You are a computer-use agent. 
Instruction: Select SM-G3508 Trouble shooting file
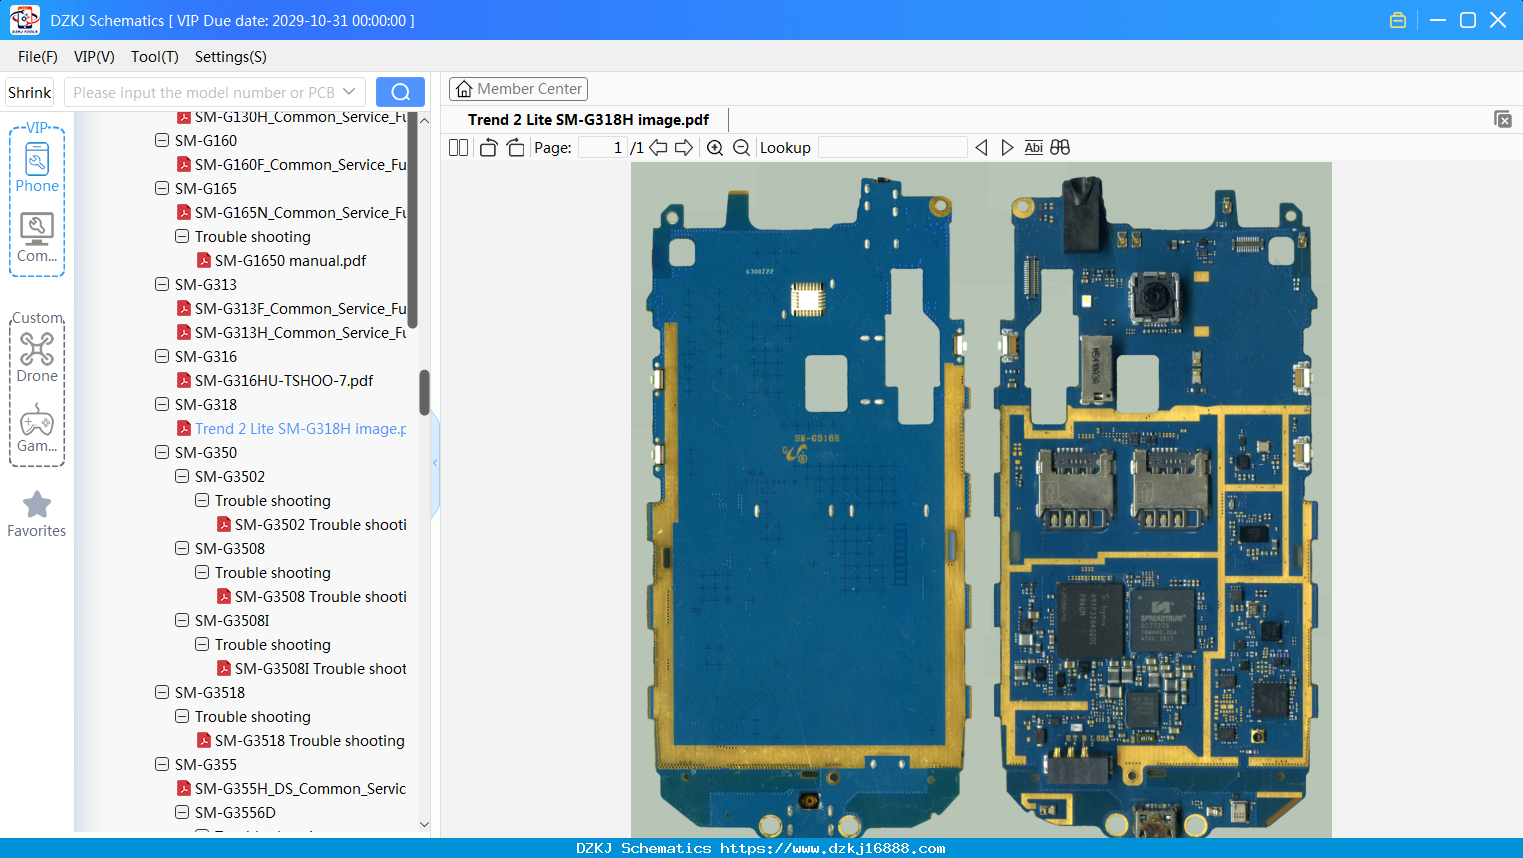312,596
